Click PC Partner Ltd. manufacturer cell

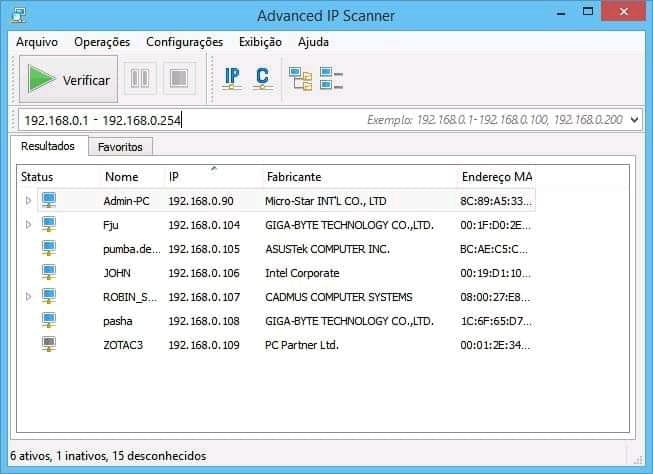tap(302, 345)
